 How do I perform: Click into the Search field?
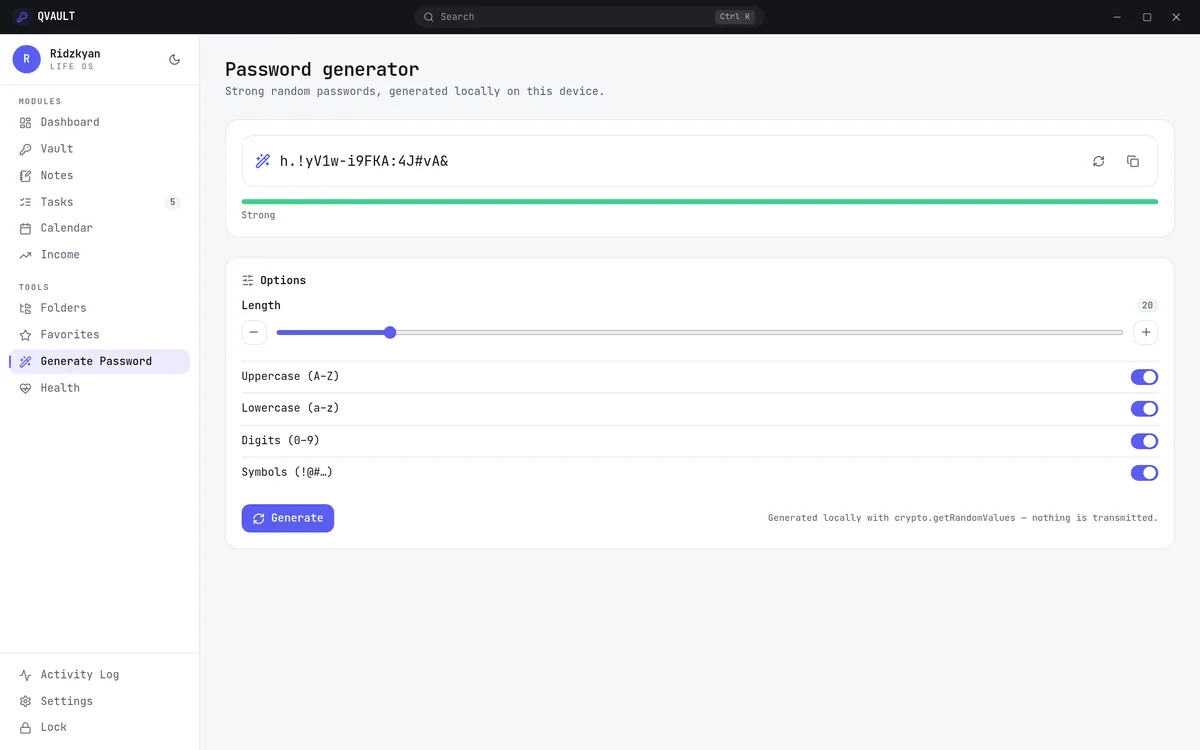click(x=589, y=17)
